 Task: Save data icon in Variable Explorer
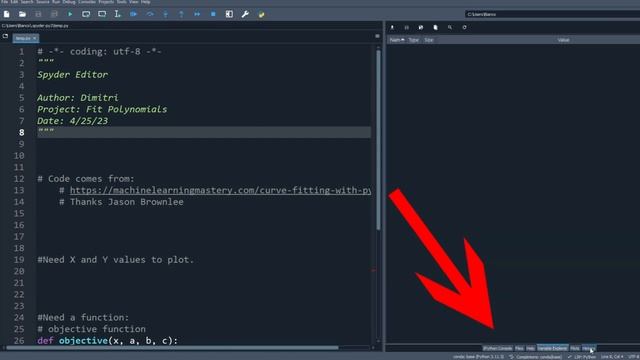pyautogui.click(x=407, y=27)
